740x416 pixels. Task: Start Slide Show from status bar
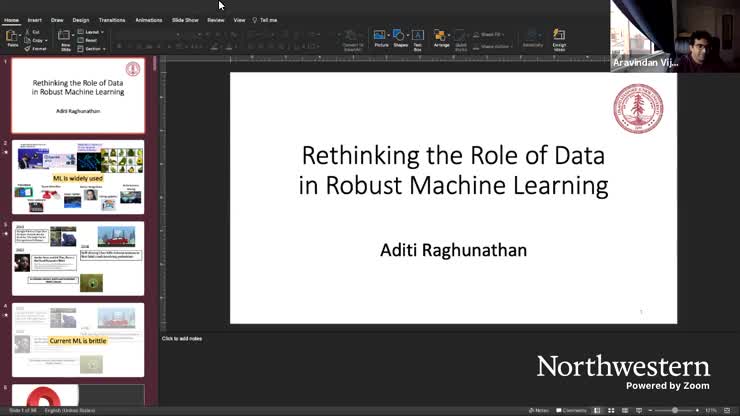[x=639, y=410]
